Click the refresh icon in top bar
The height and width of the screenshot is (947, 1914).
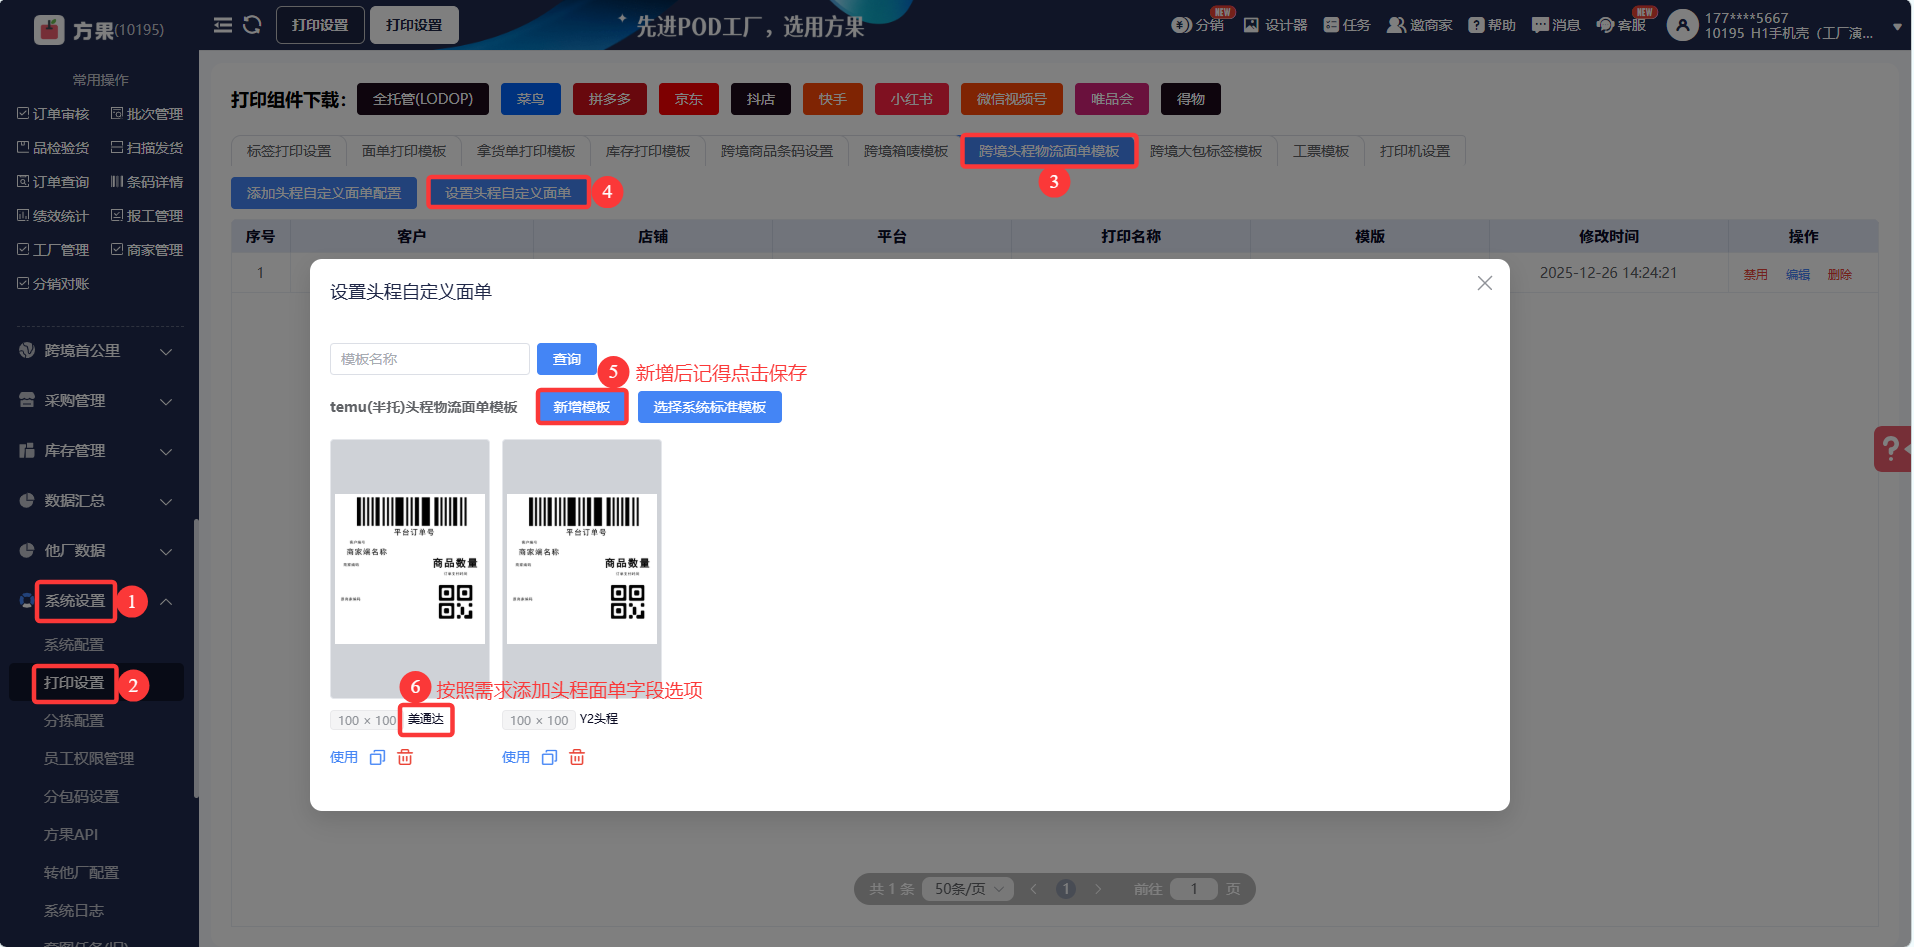[x=252, y=25]
